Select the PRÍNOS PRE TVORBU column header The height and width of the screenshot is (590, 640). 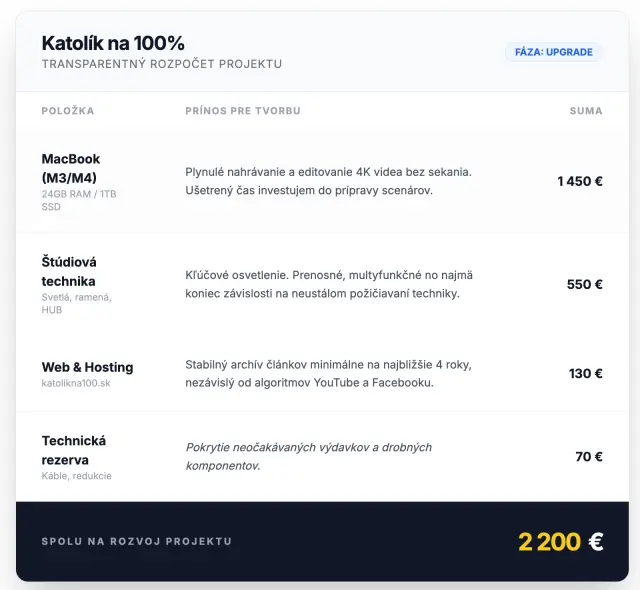[243, 111]
